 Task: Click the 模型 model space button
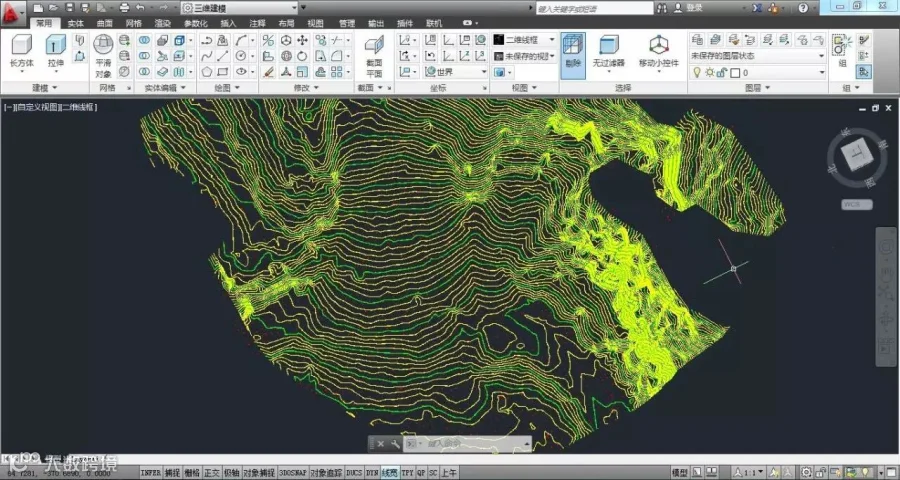[x=679, y=472]
